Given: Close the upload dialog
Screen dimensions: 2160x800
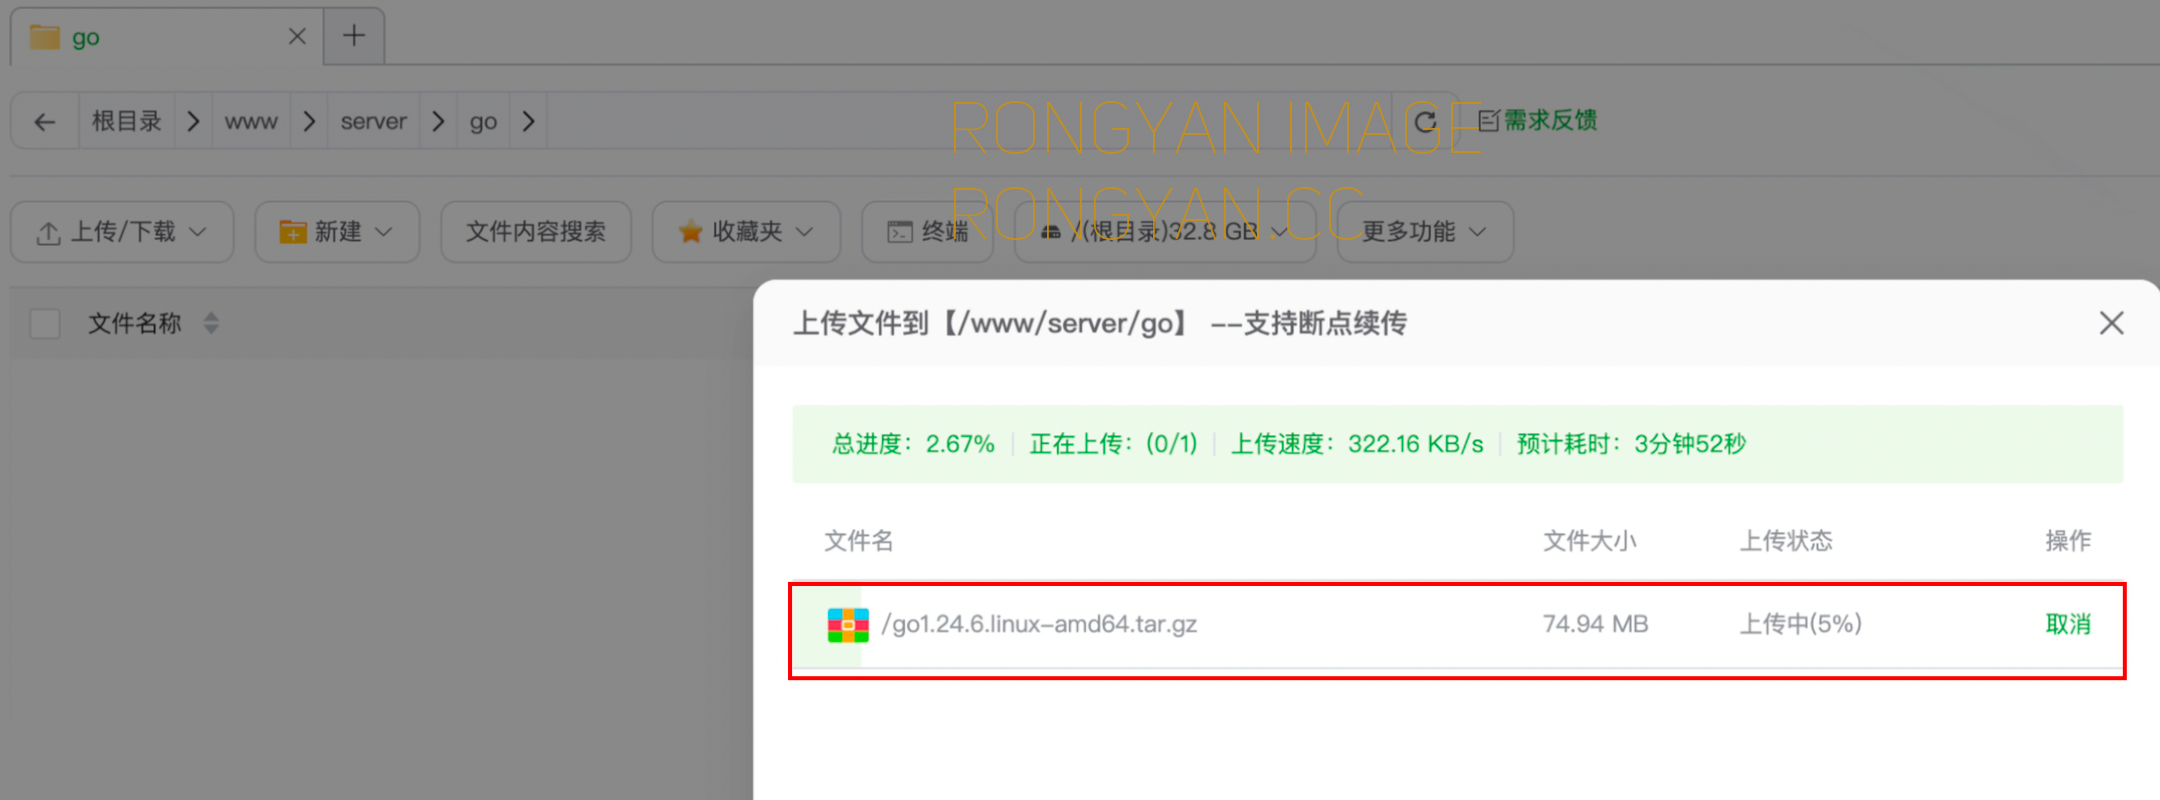Looking at the screenshot, I should pyautogui.click(x=2111, y=323).
